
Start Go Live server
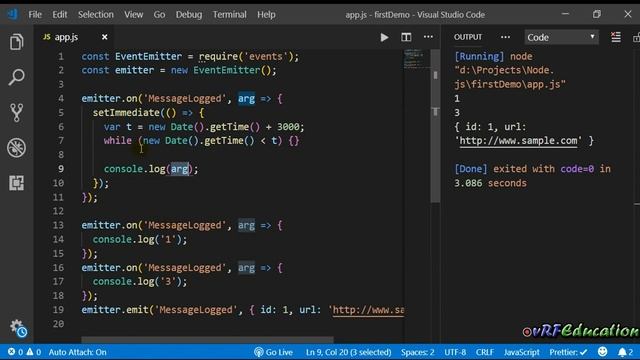tap(273, 352)
